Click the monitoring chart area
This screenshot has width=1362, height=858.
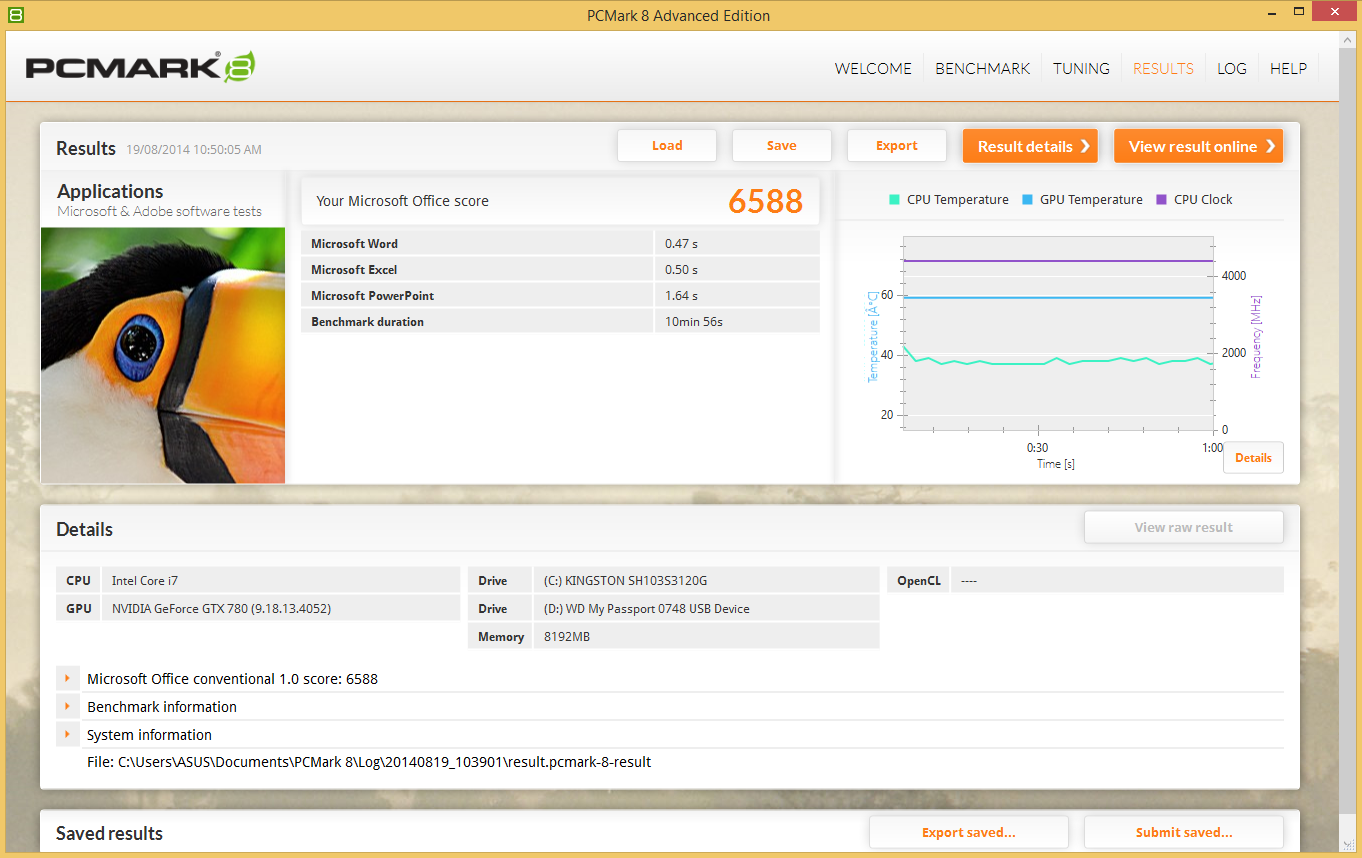point(1058,333)
